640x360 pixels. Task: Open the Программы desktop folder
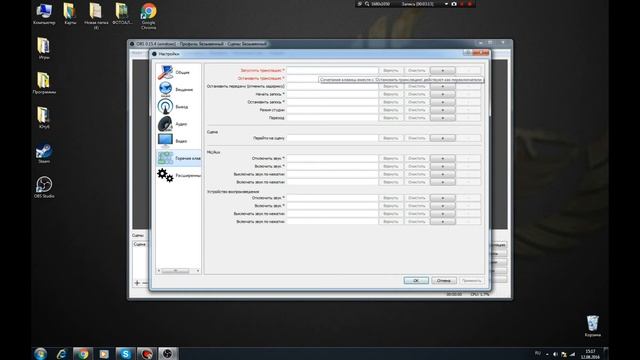[x=44, y=83]
